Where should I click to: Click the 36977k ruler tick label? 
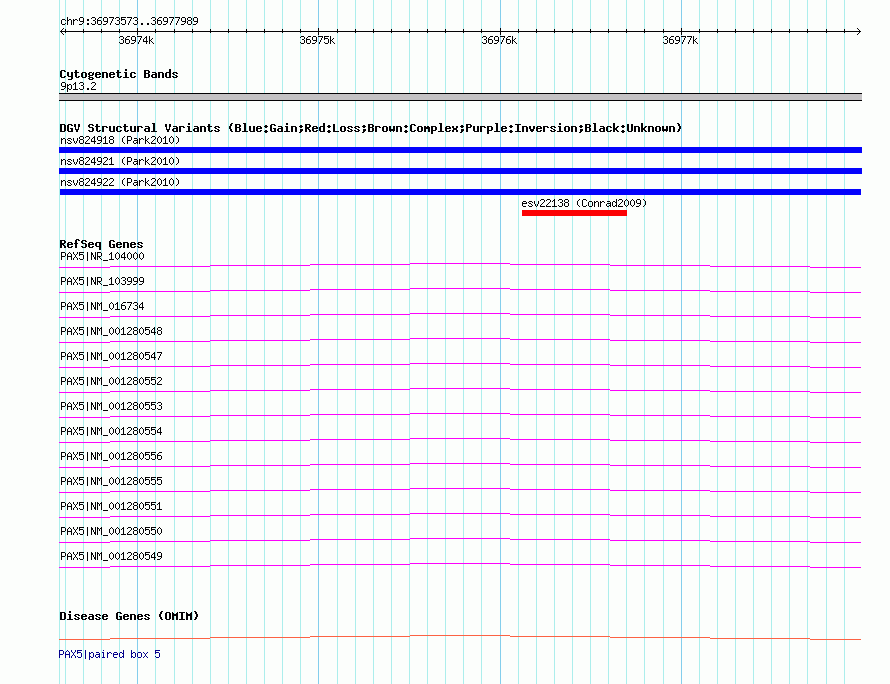(x=680, y=40)
